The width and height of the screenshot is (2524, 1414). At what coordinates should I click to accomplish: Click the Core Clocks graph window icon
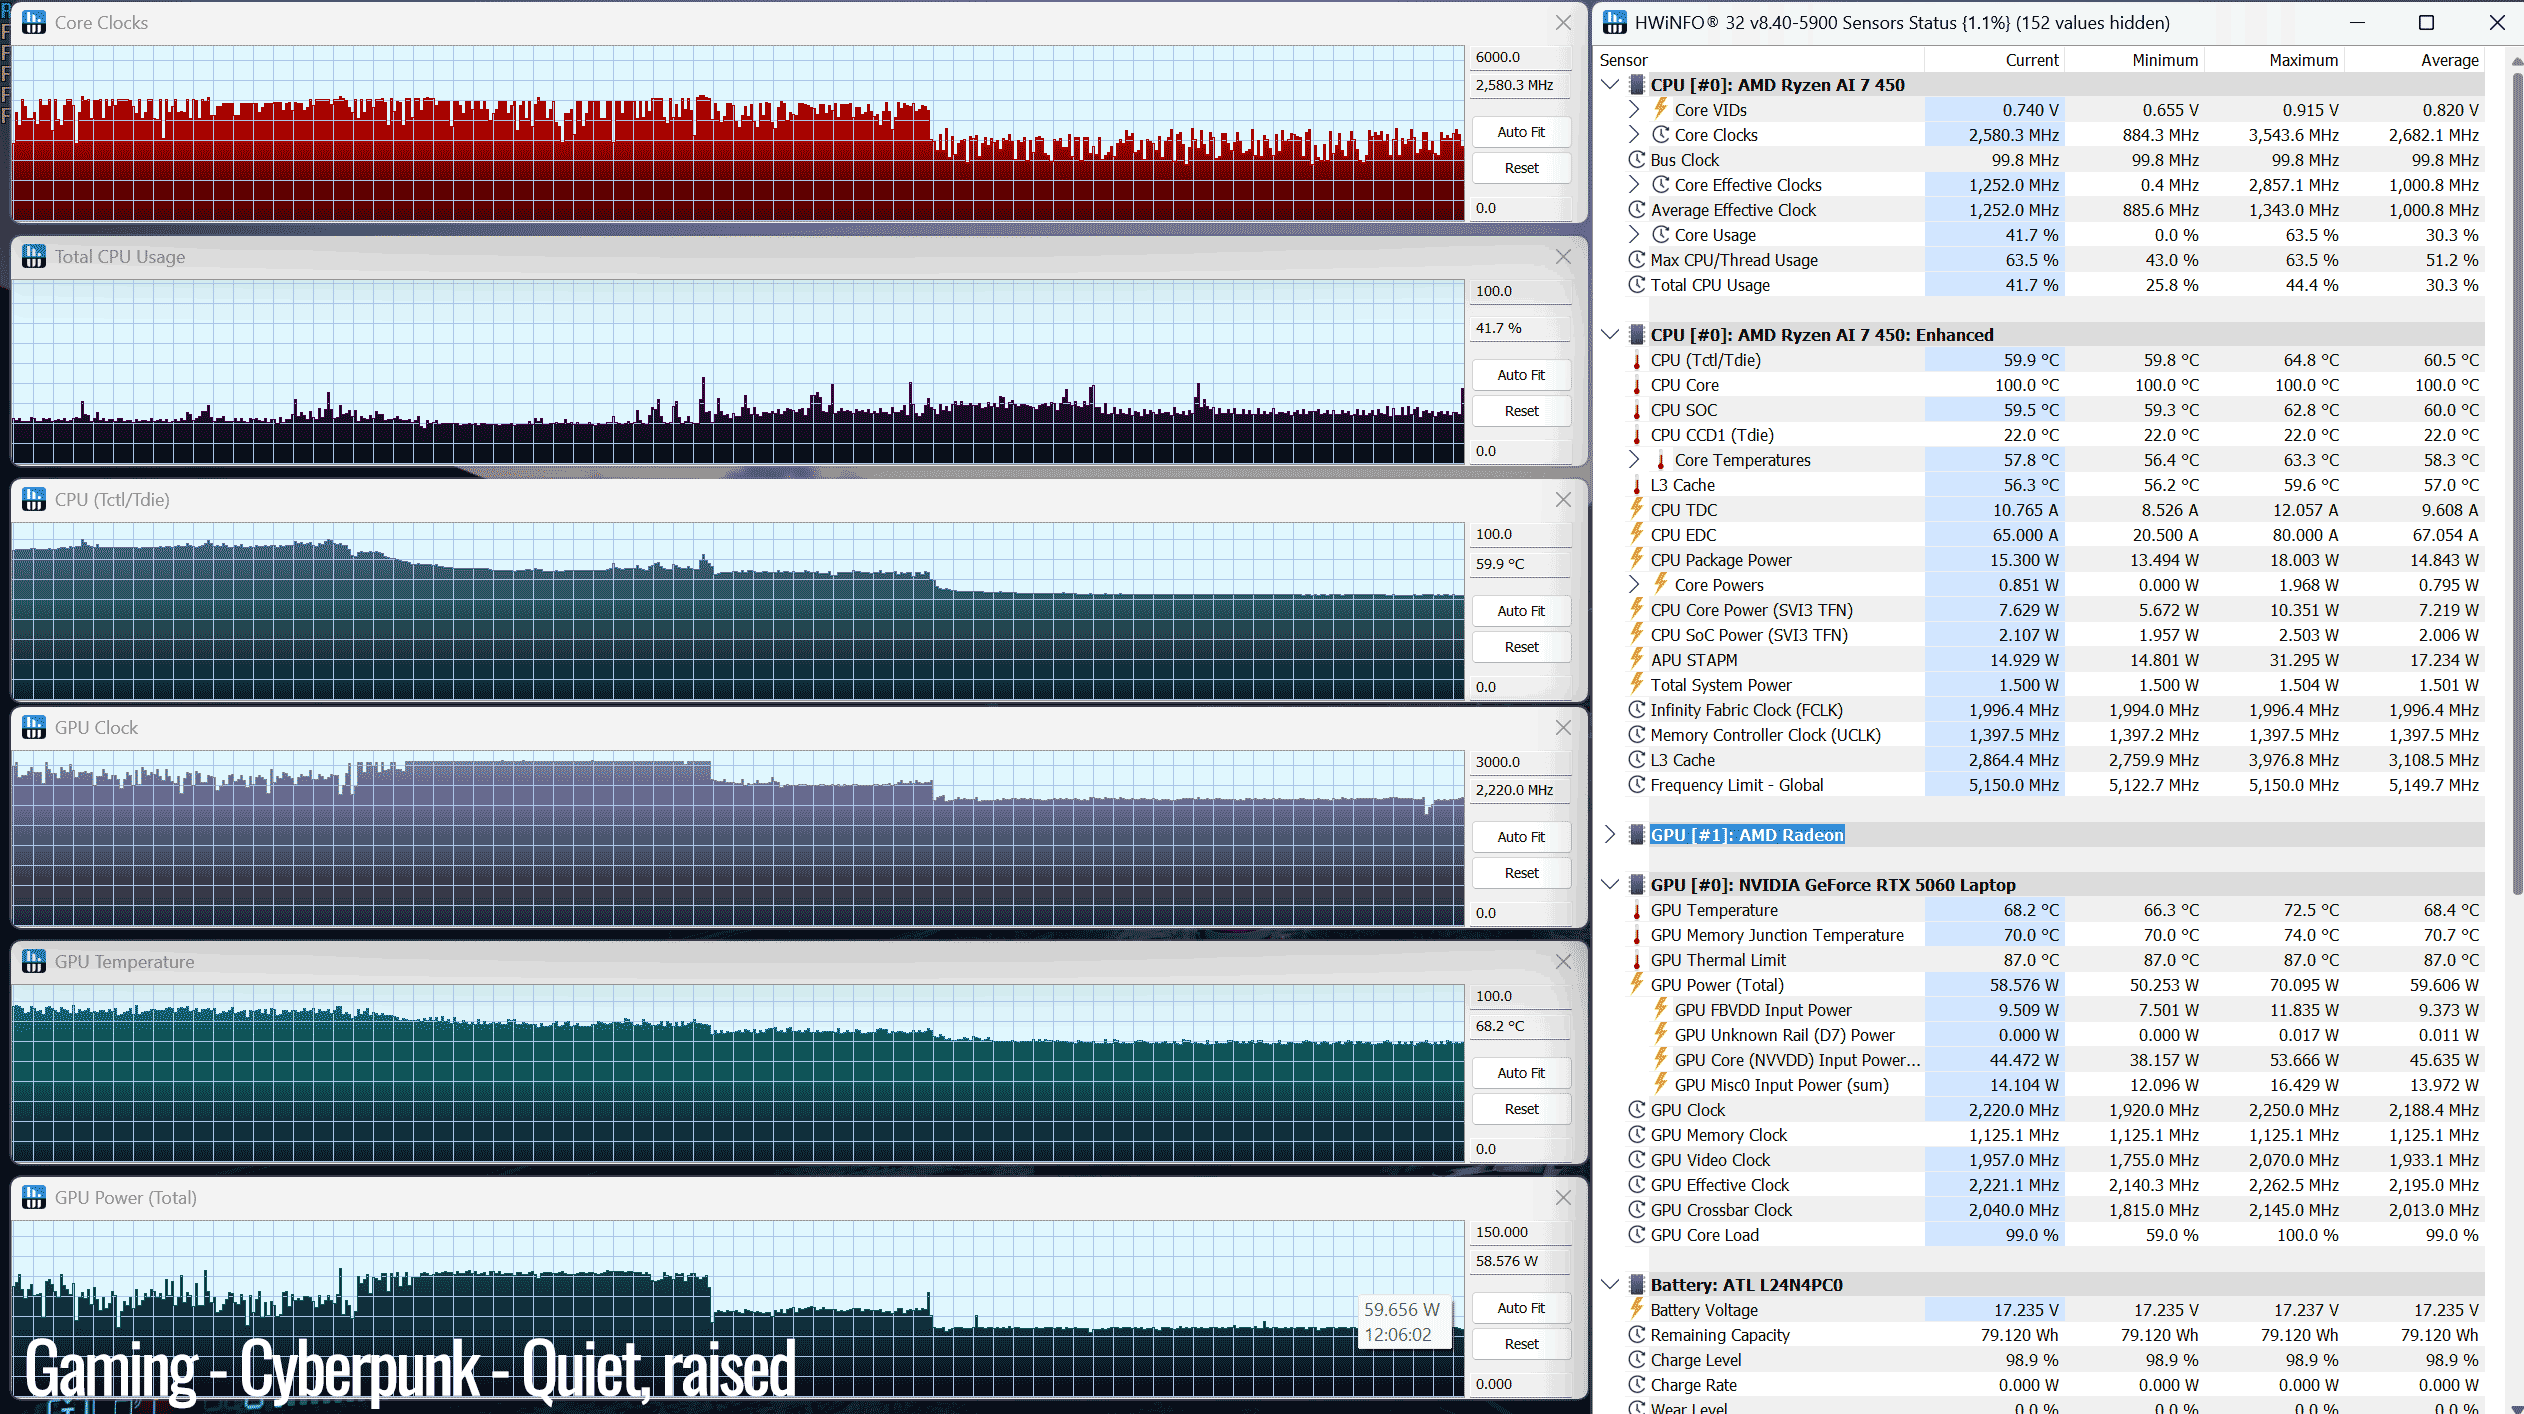tap(34, 22)
